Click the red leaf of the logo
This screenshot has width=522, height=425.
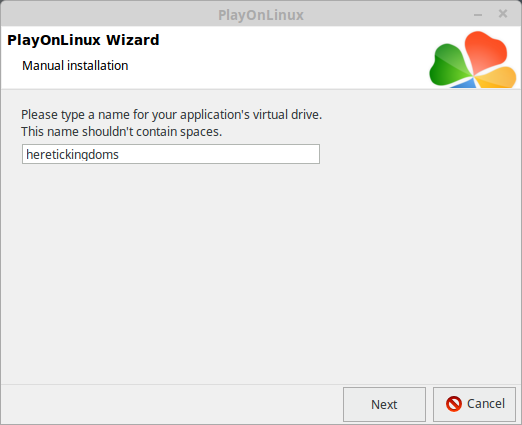(x=485, y=52)
